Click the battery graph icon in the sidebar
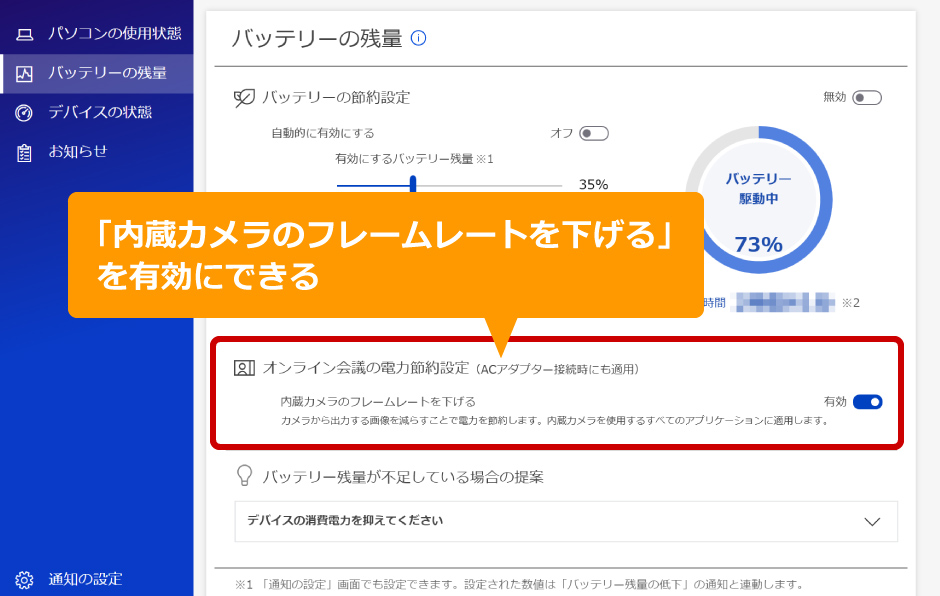This screenshot has width=940, height=596. [24, 73]
